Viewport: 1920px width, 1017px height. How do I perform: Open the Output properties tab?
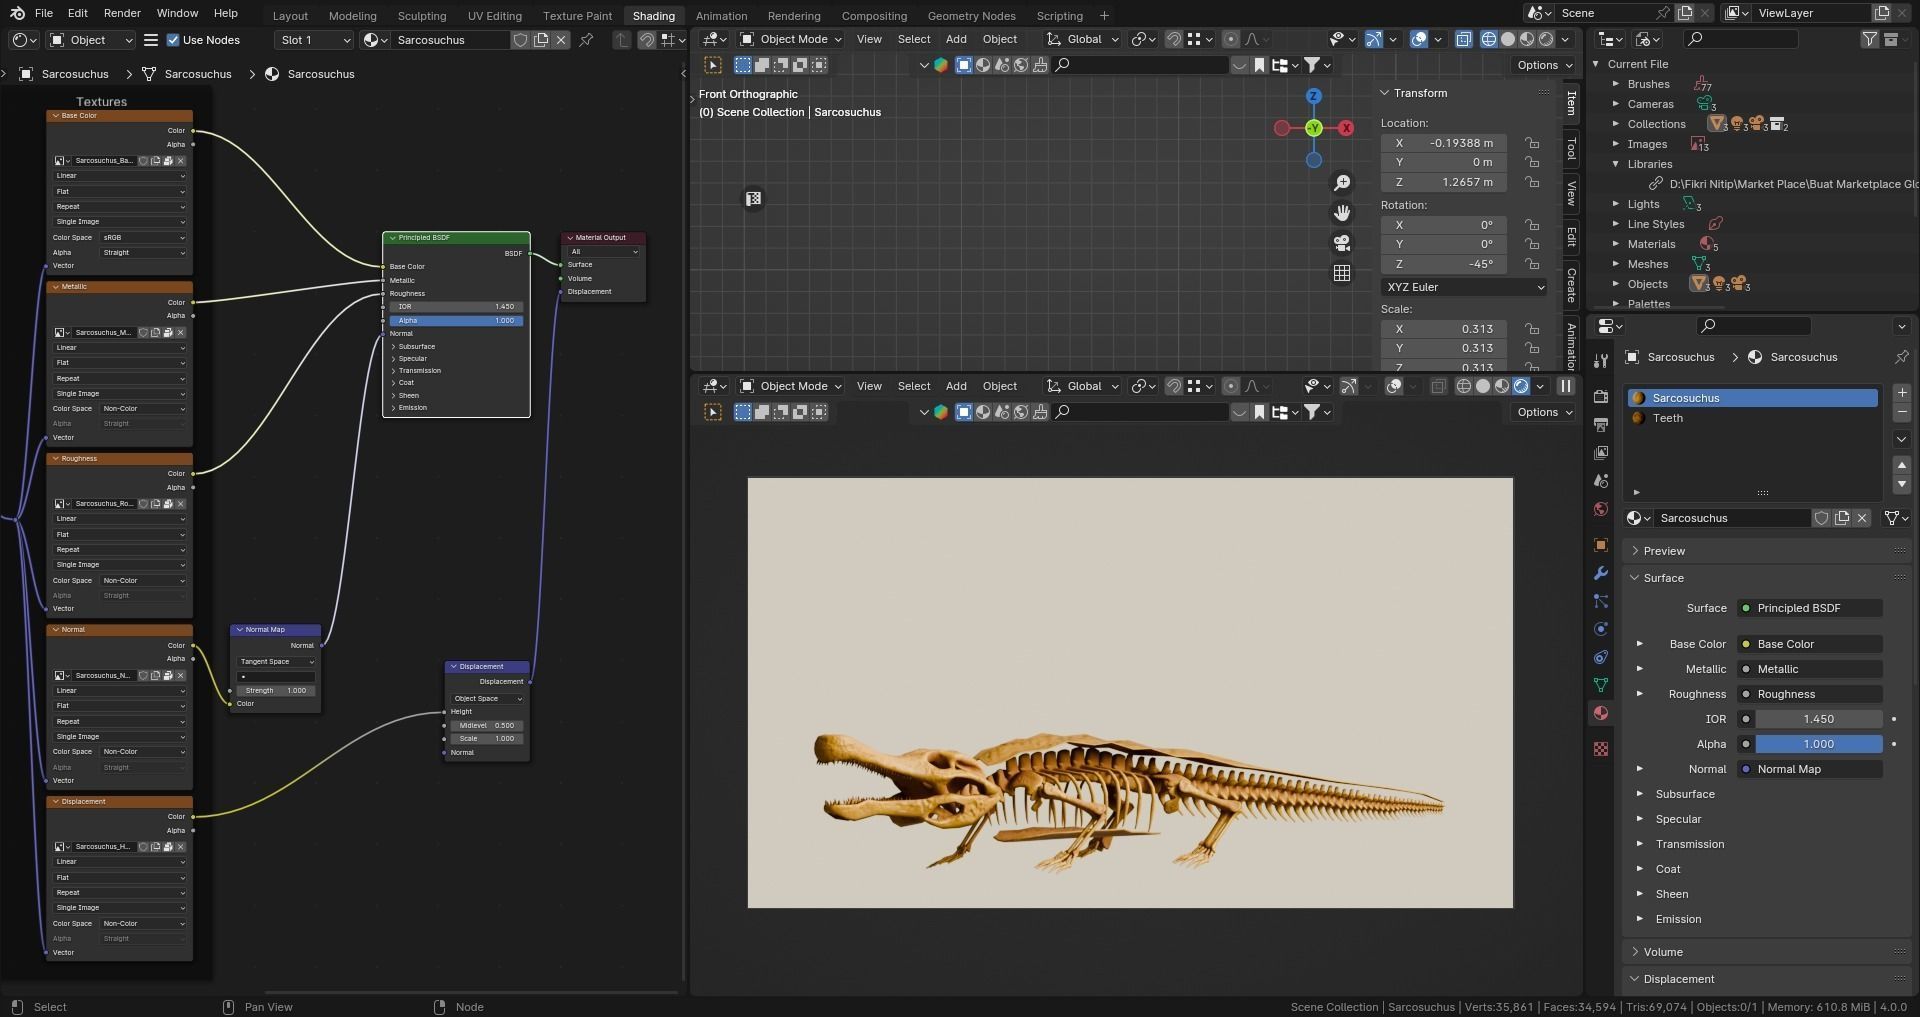1600,425
